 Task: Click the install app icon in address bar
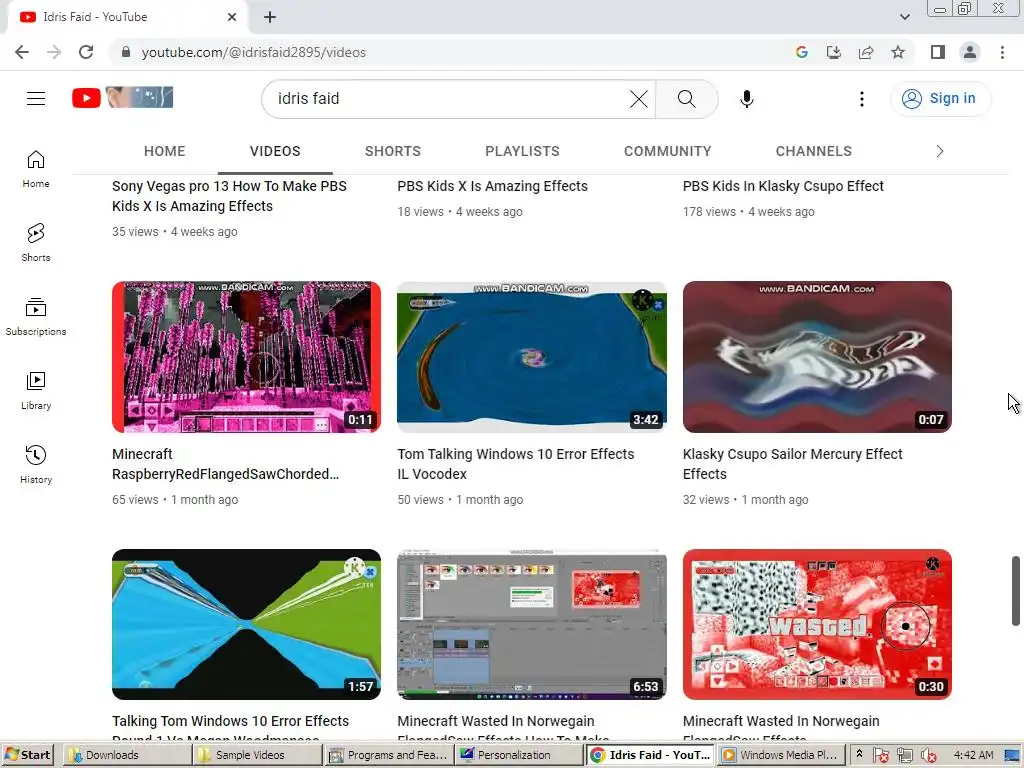pos(834,52)
